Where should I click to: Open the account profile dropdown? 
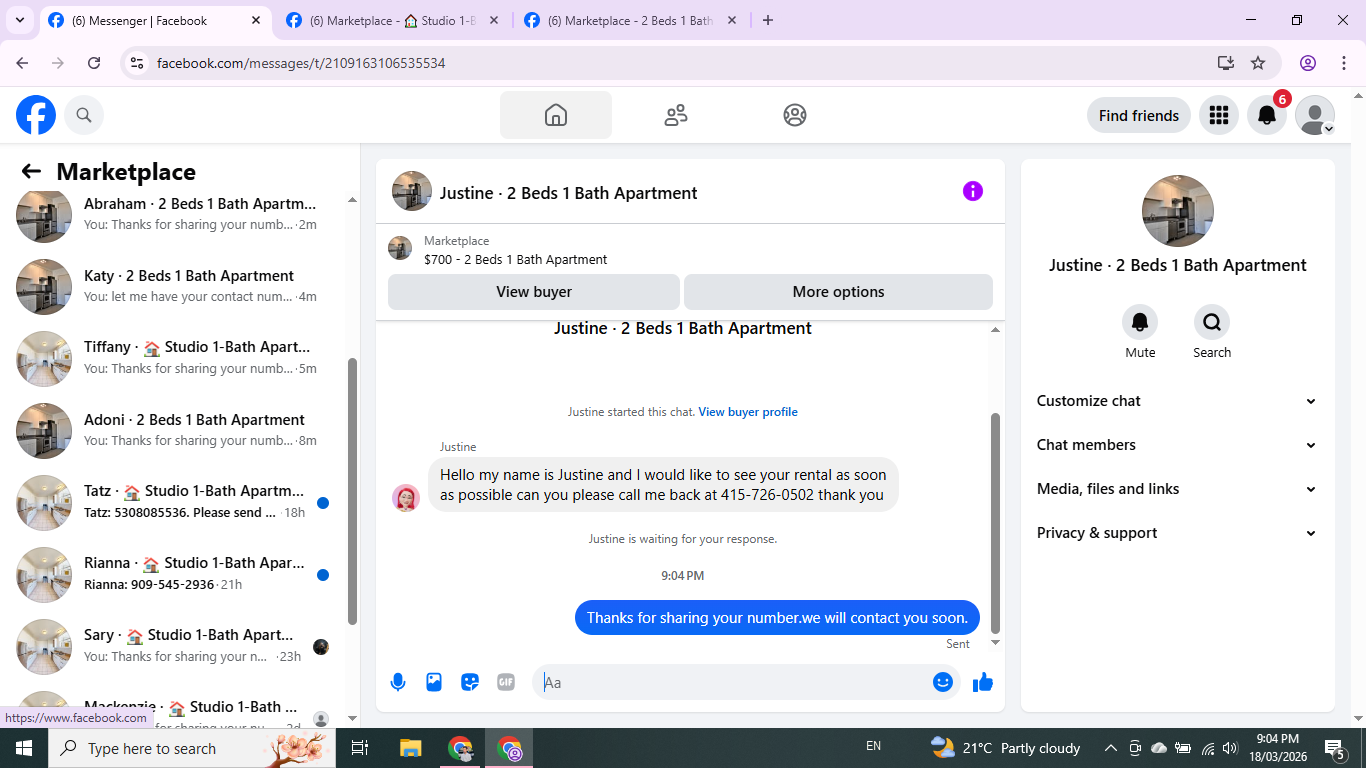tap(1315, 115)
